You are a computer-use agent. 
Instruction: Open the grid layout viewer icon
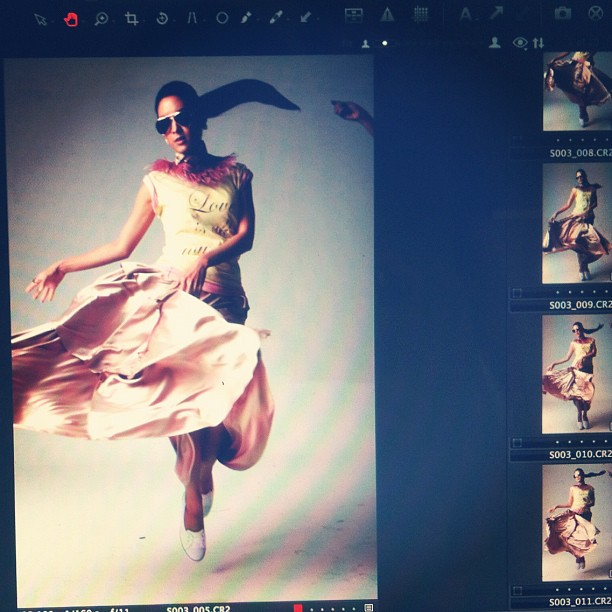(x=354, y=16)
